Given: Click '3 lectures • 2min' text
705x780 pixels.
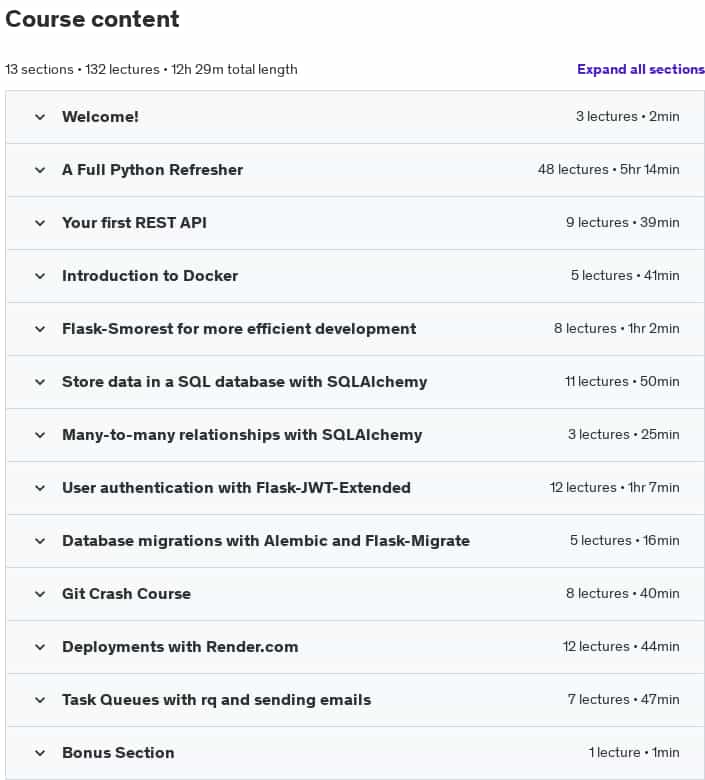Looking at the screenshot, I should tap(627, 116).
